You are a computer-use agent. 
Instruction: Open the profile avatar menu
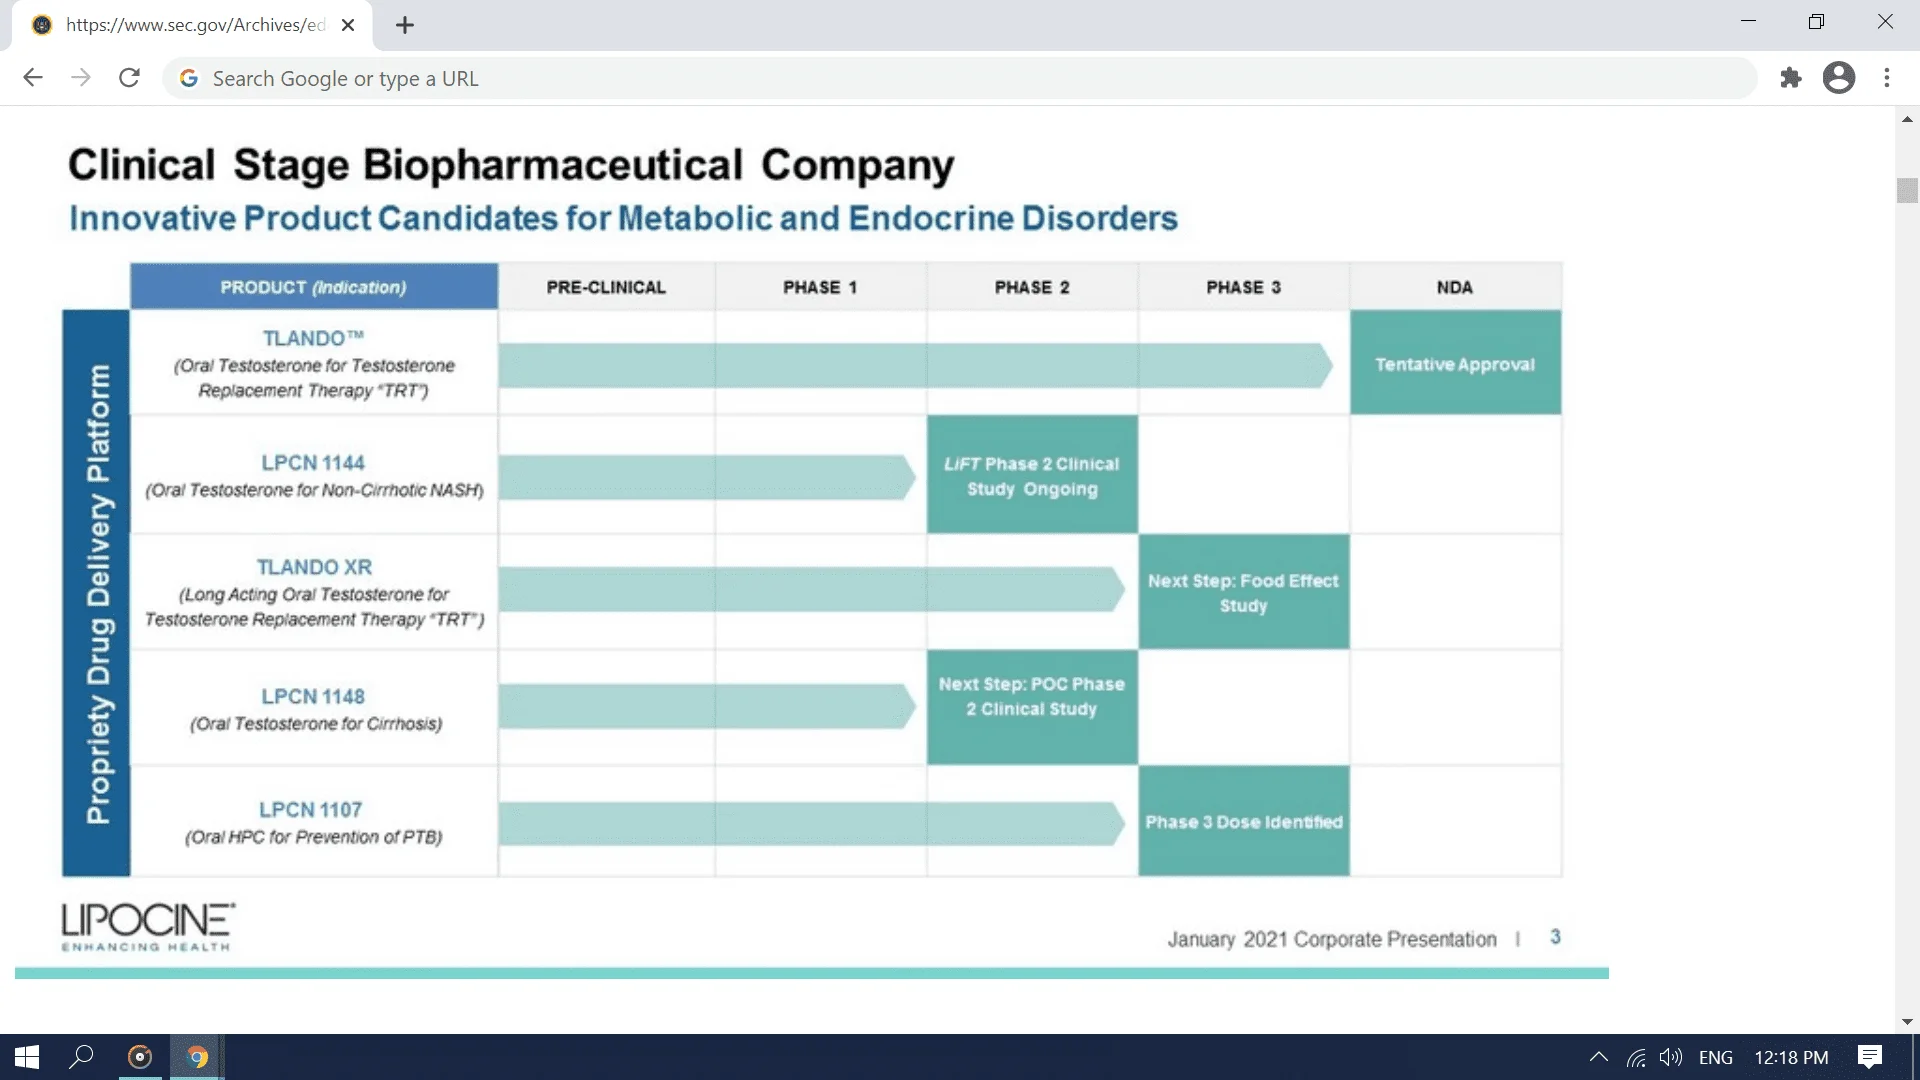click(x=1839, y=78)
